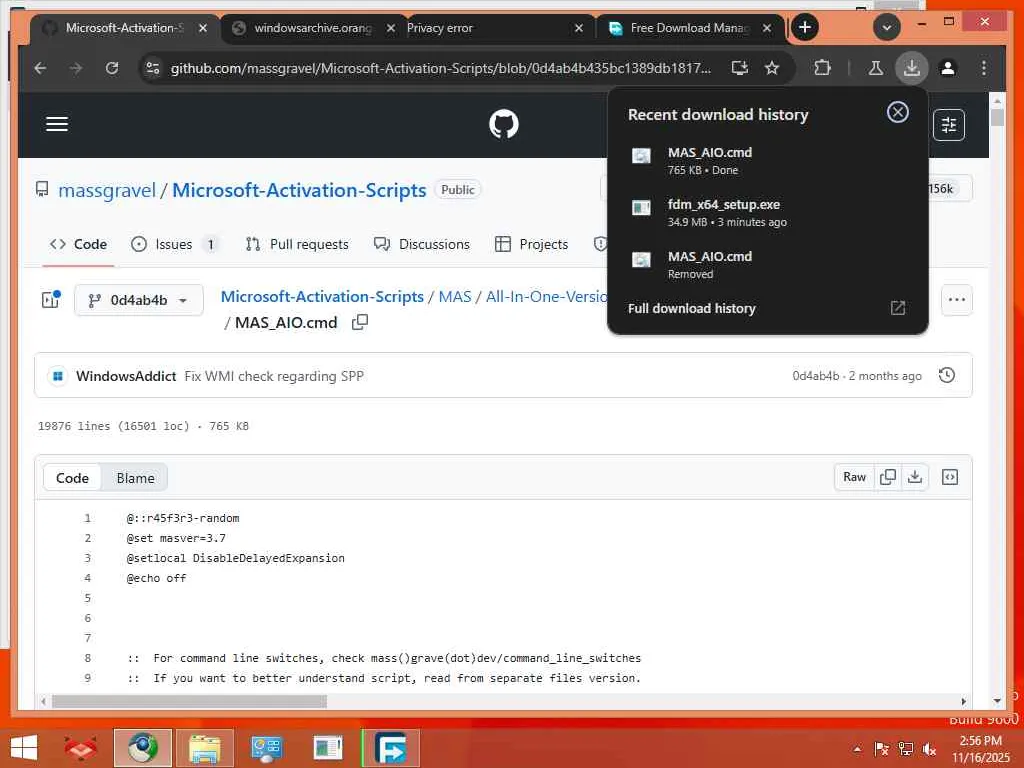
Task: Close the recent download history popup
Action: click(x=897, y=112)
